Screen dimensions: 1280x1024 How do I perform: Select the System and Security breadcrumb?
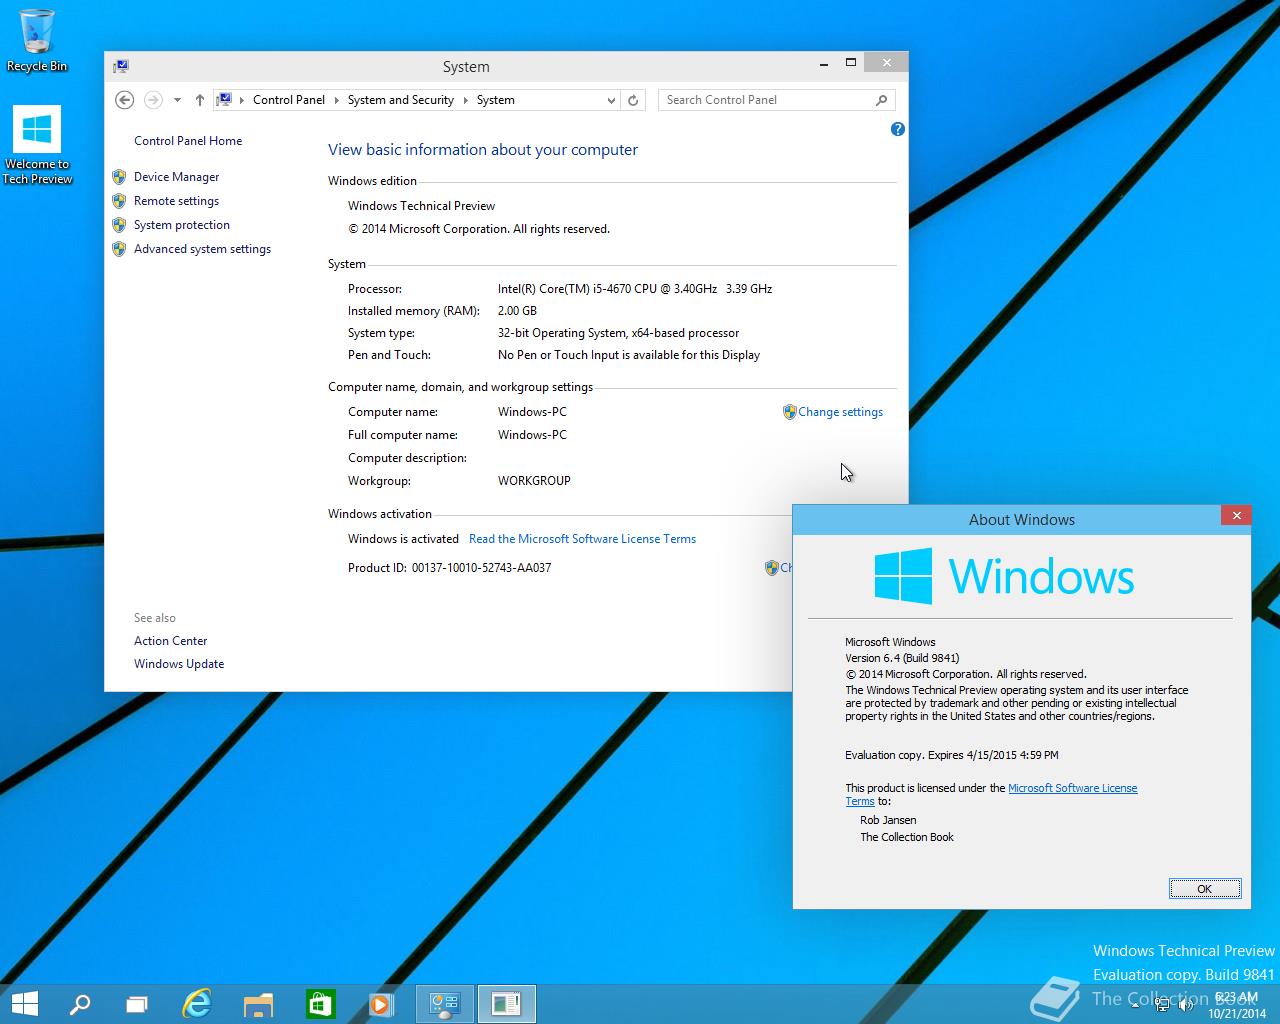(x=401, y=100)
